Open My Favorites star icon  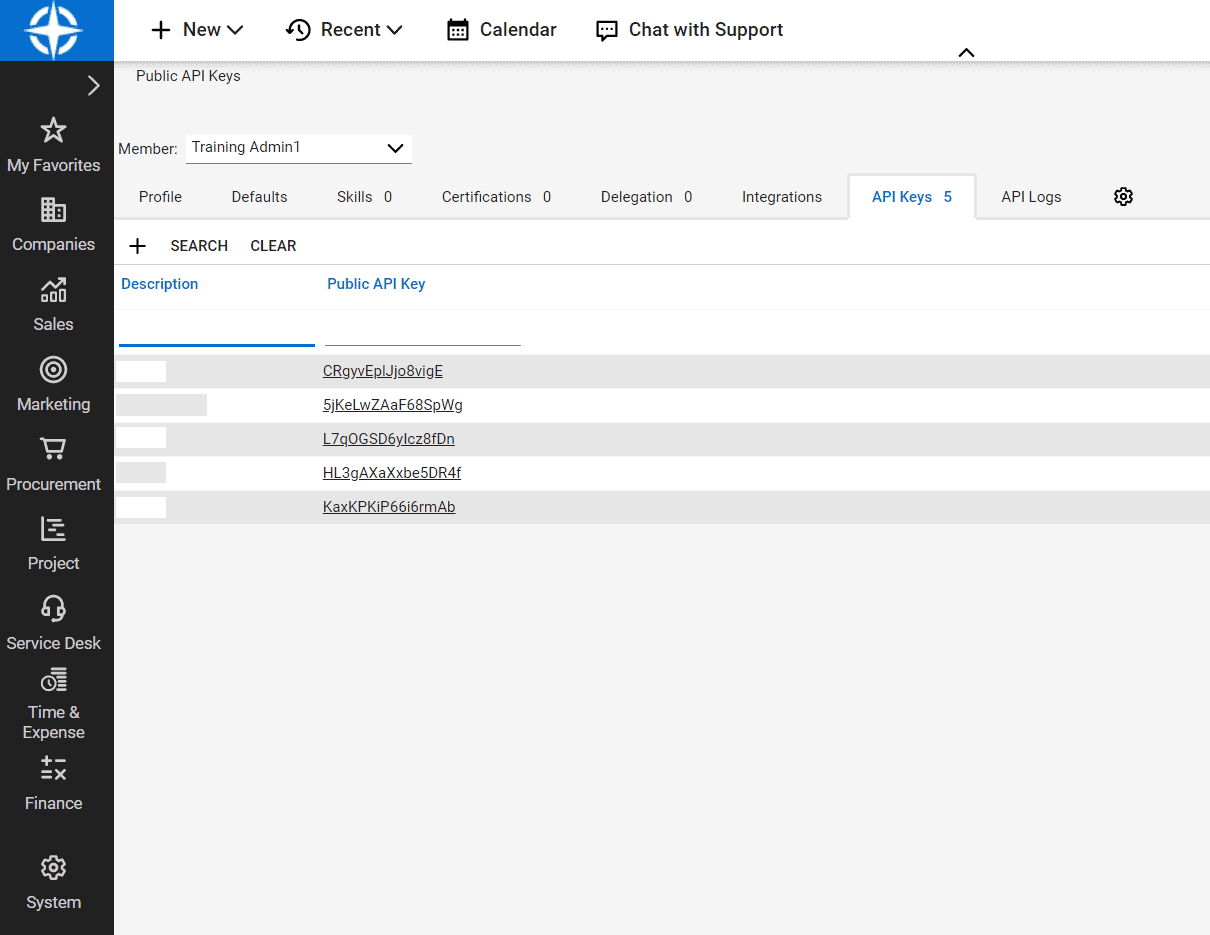(53, 130)
